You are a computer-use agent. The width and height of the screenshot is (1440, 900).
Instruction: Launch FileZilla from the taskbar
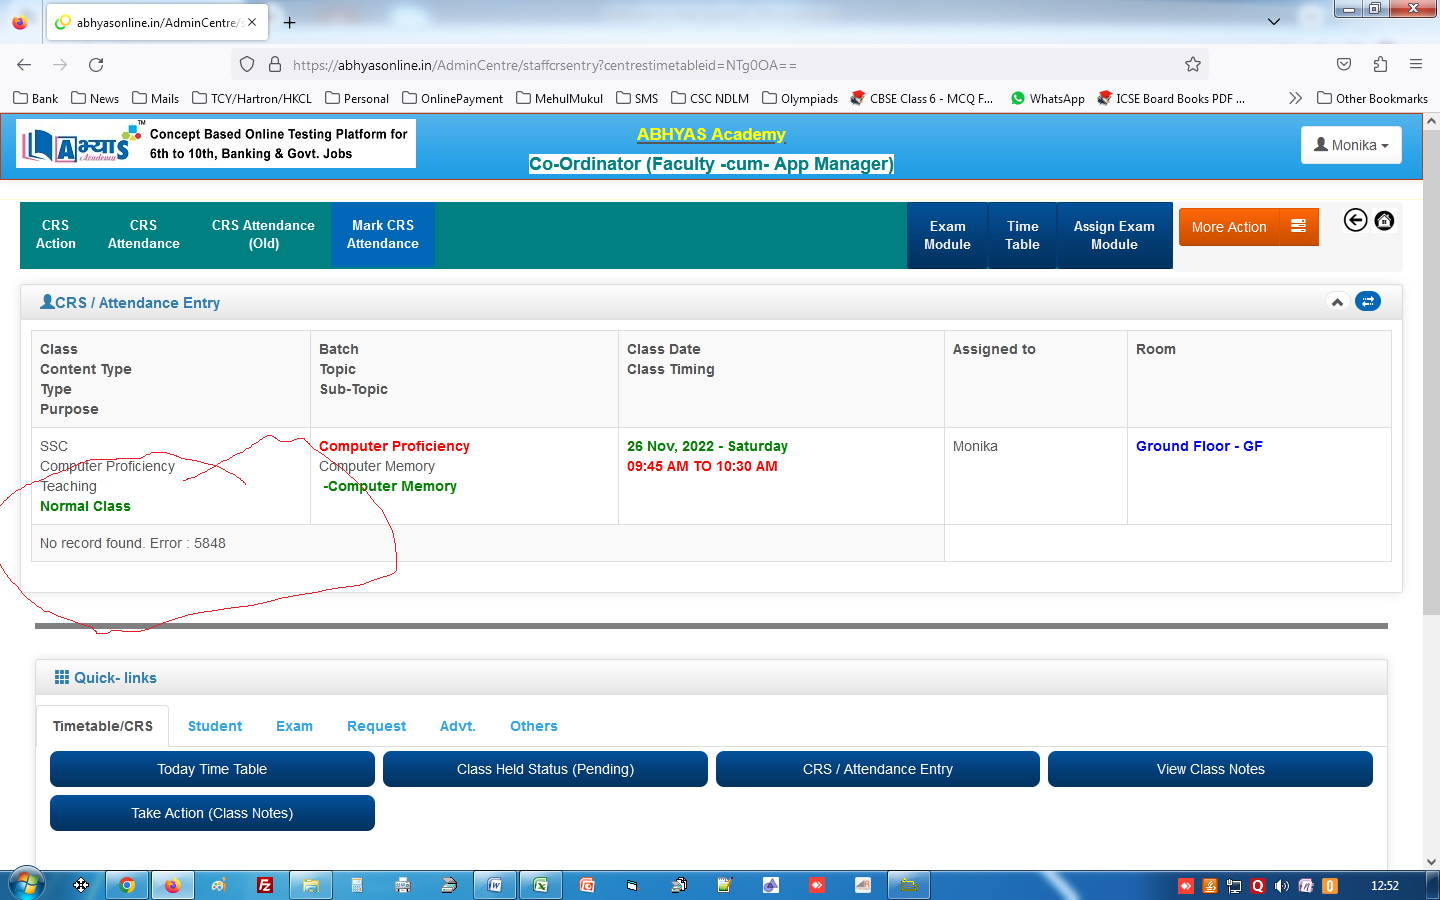(x=265, y=885)
